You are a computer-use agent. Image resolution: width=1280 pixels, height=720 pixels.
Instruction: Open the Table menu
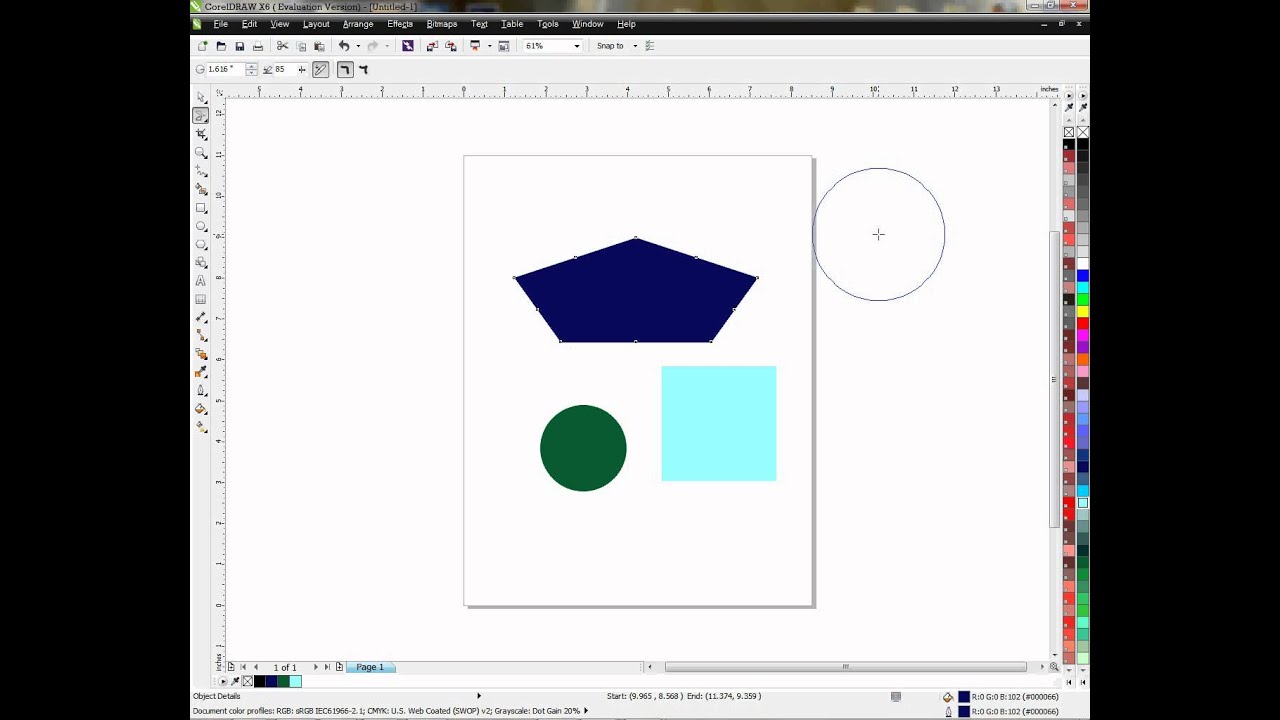[x=512, y=24]
